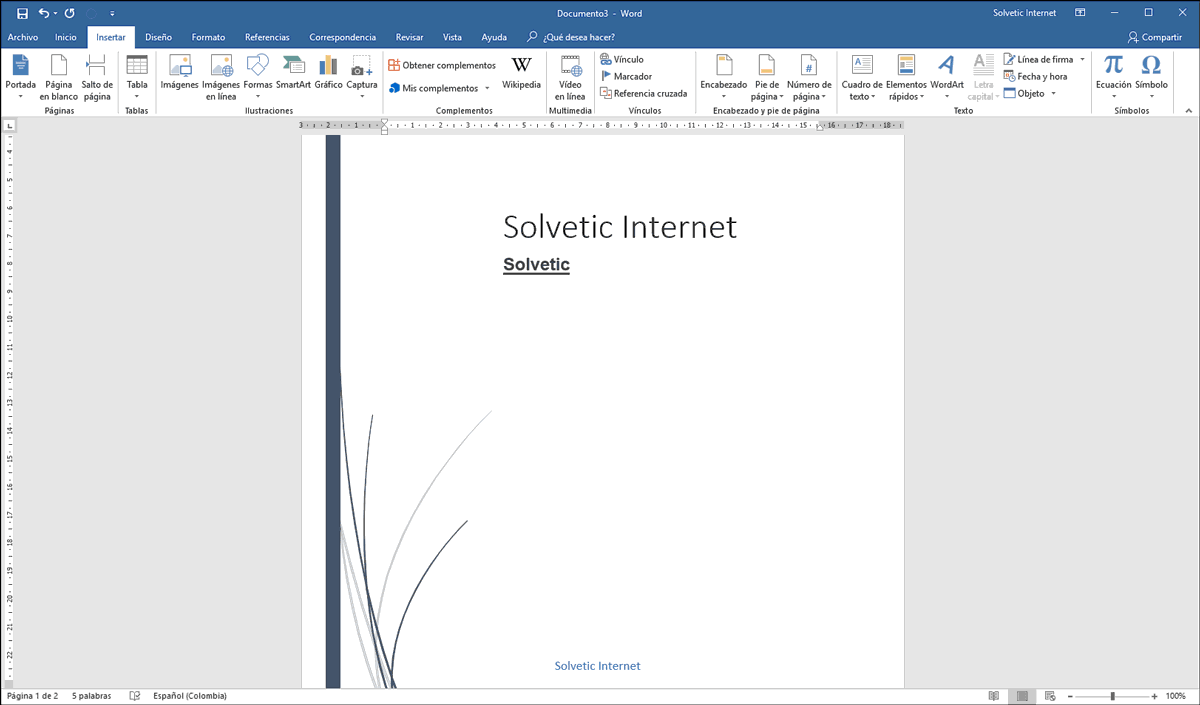Insert a Cuadro de texto
Screen dimensions: 1200x705
(x=862, y=78)
